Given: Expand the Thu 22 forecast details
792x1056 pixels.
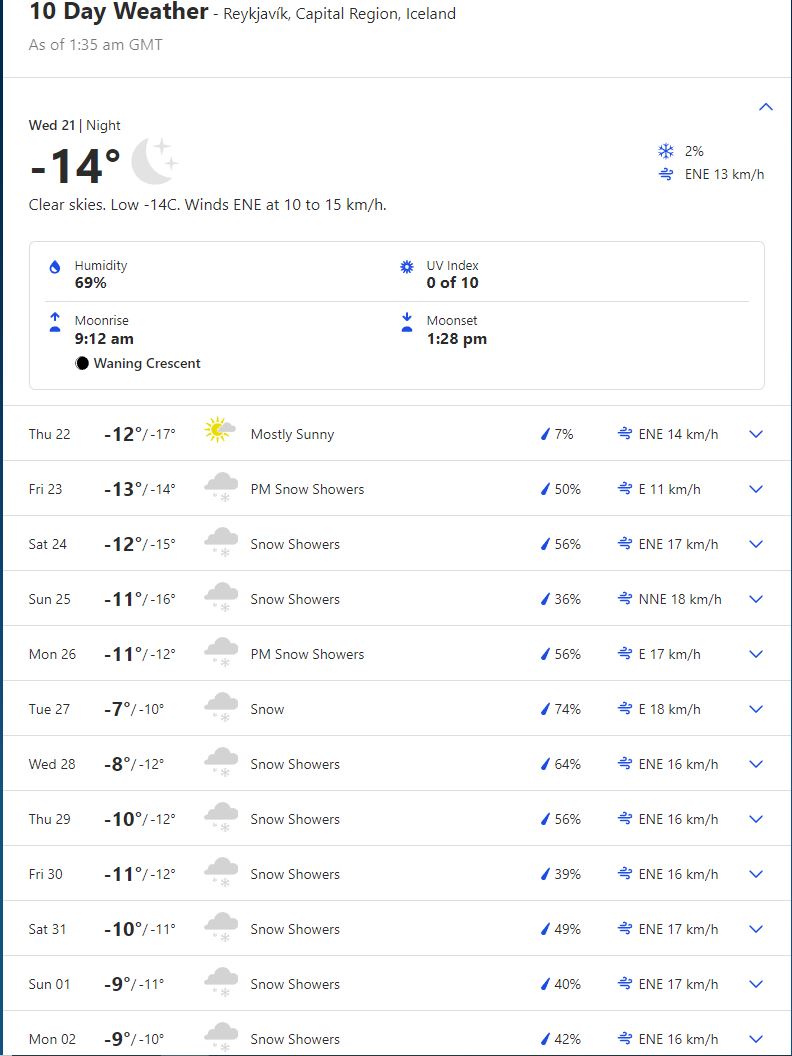Looking at the screenshot, I should [756, 434].
